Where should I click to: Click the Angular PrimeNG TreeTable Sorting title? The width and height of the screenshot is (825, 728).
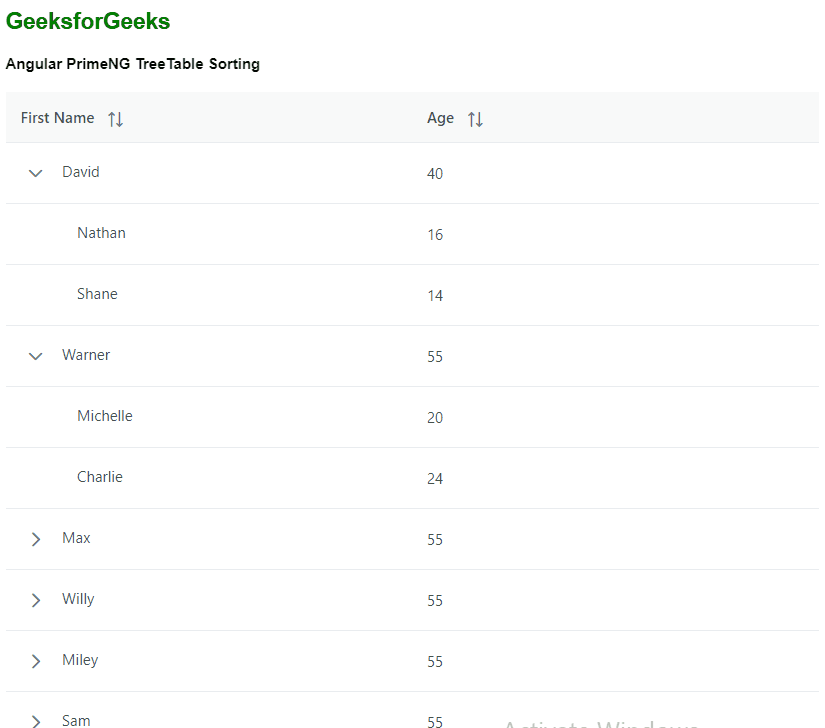tap(133, 64)
